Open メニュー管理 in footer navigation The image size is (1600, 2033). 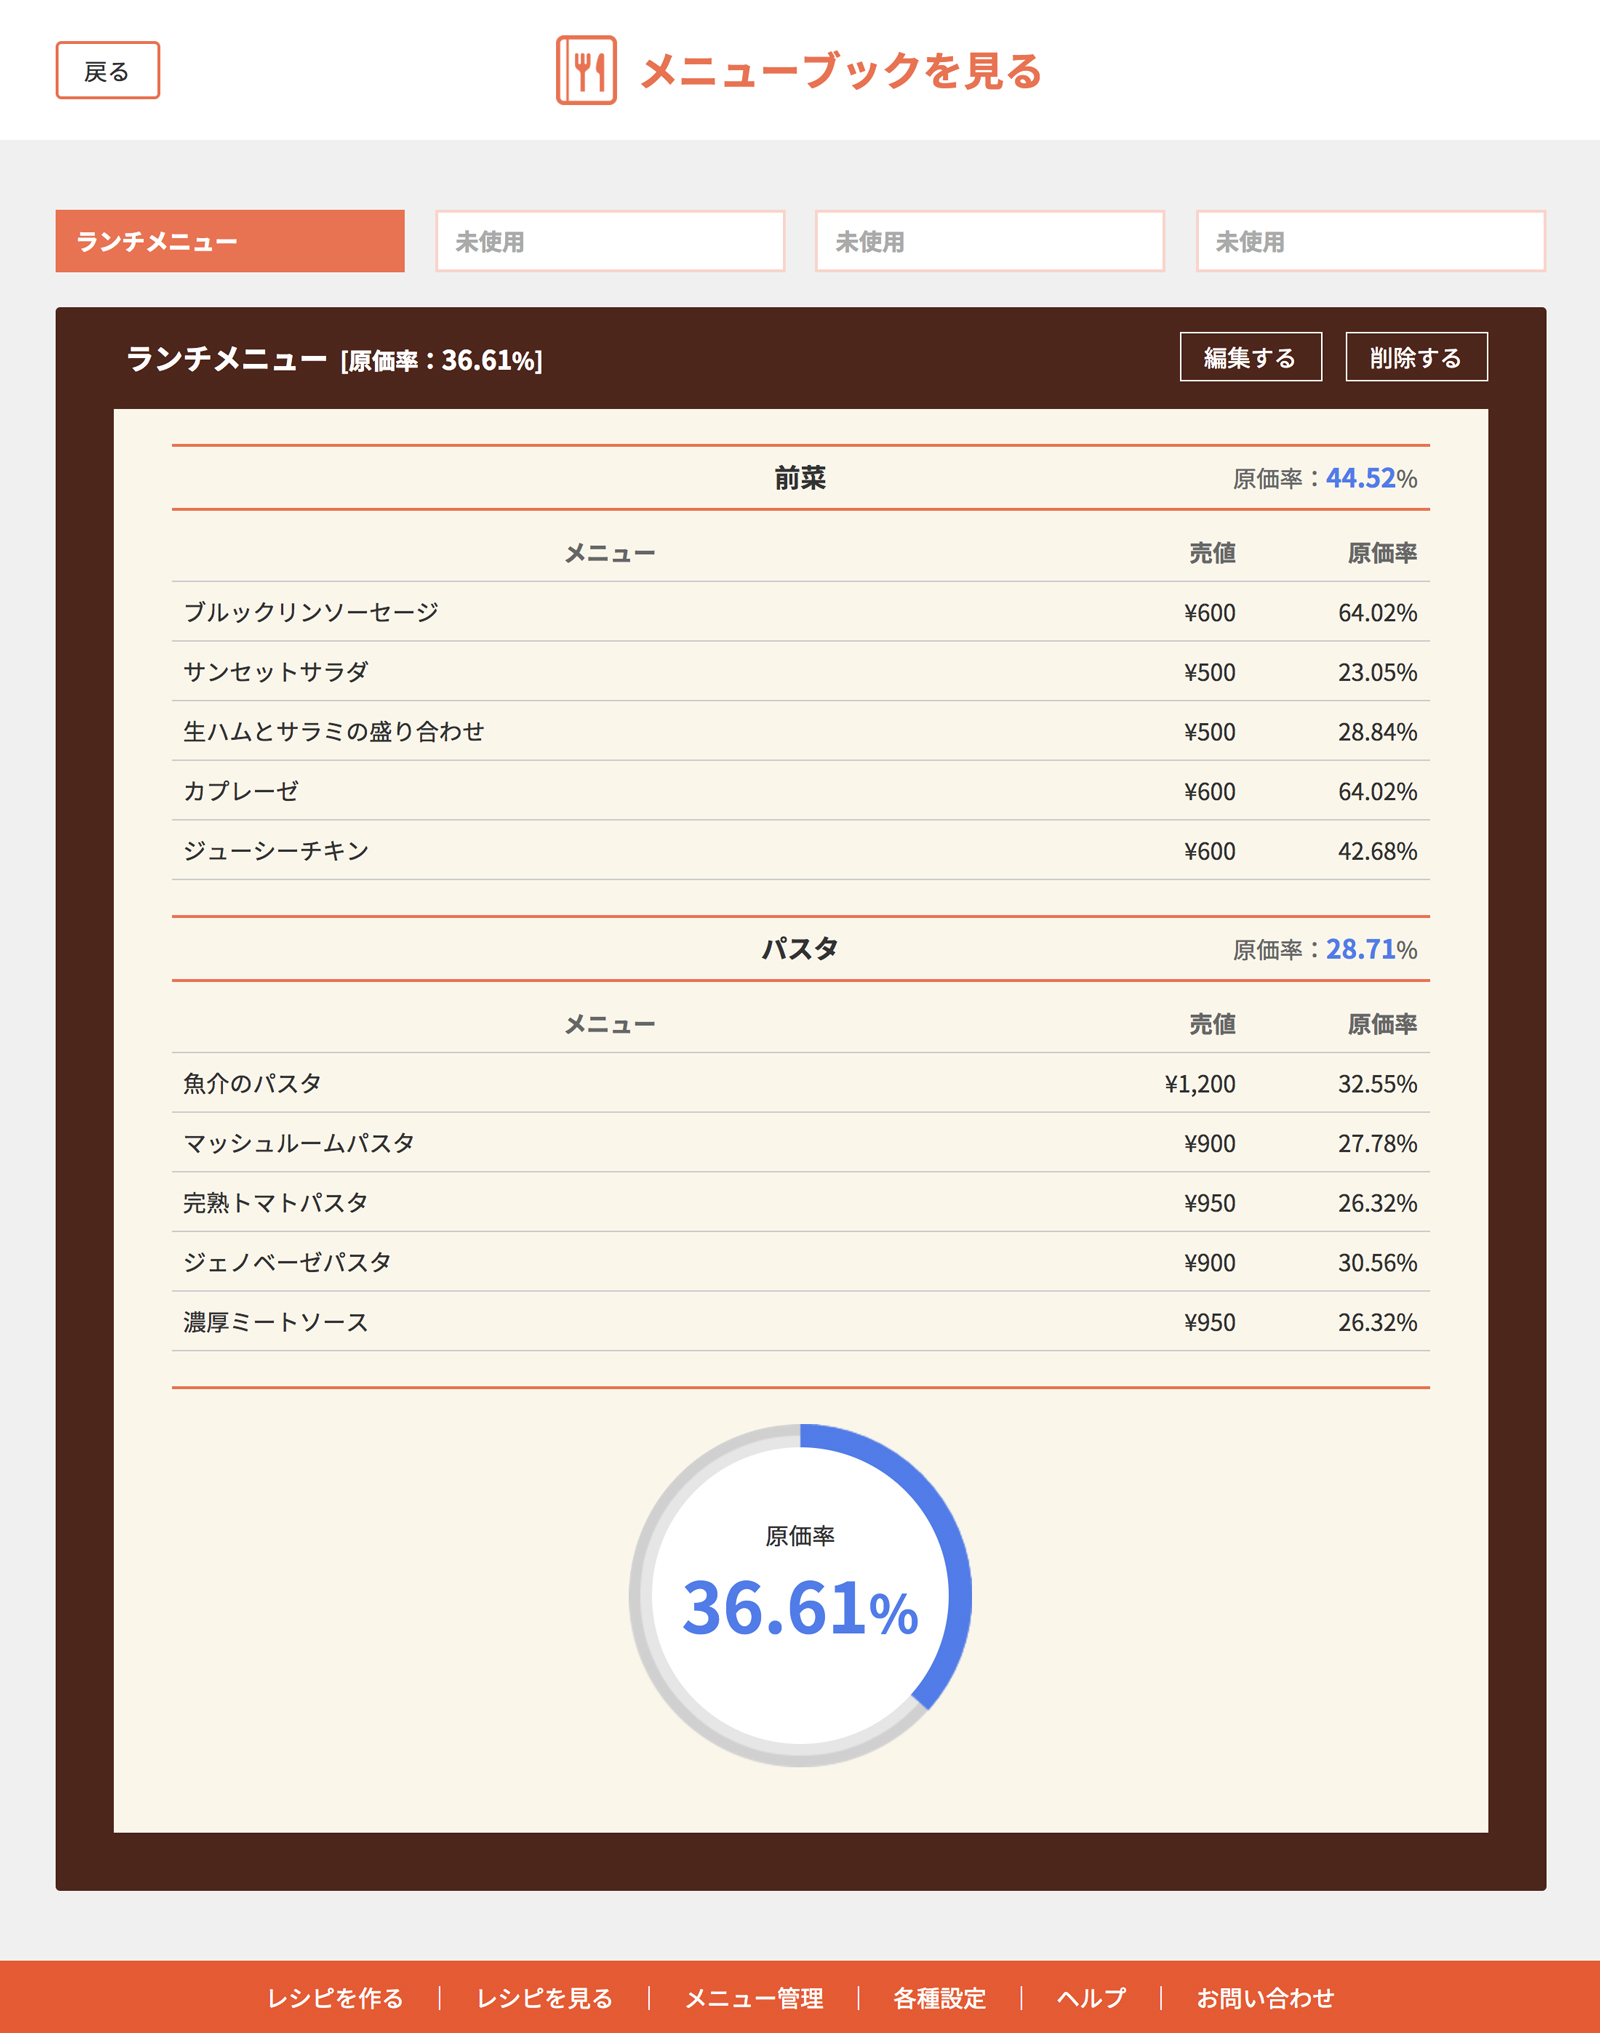coord(754,1997)
